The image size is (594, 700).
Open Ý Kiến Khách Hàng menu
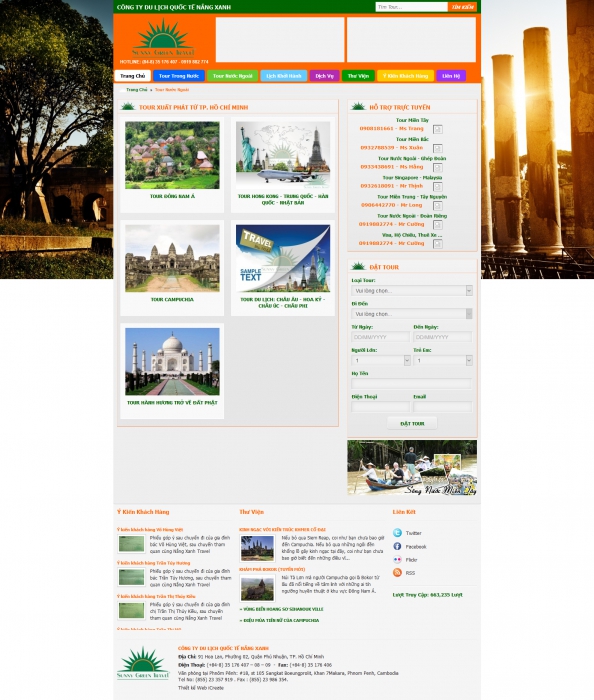point(405,76)
